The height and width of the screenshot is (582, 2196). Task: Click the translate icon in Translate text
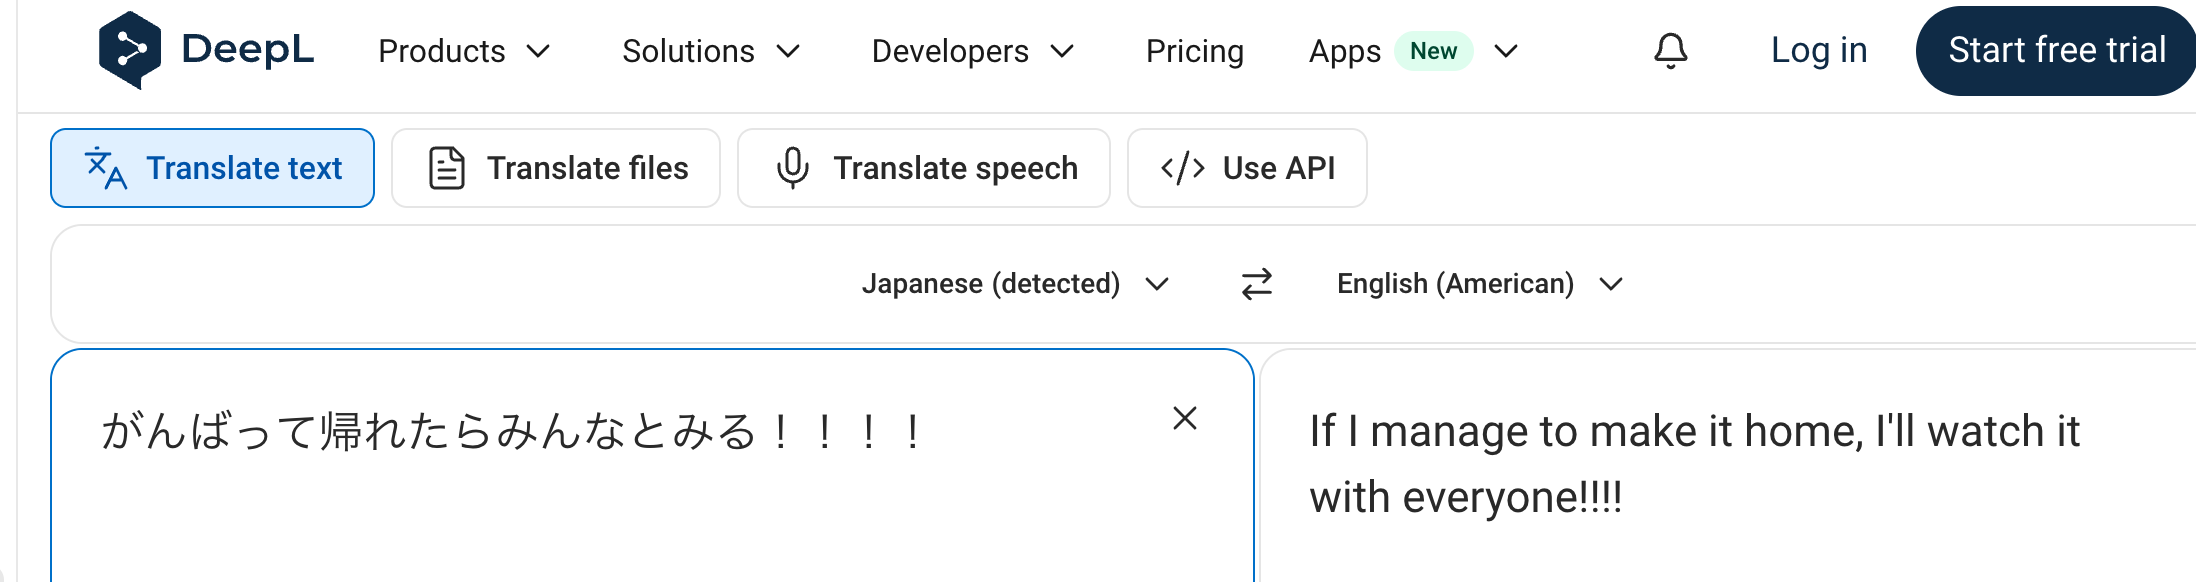[105, 168]
